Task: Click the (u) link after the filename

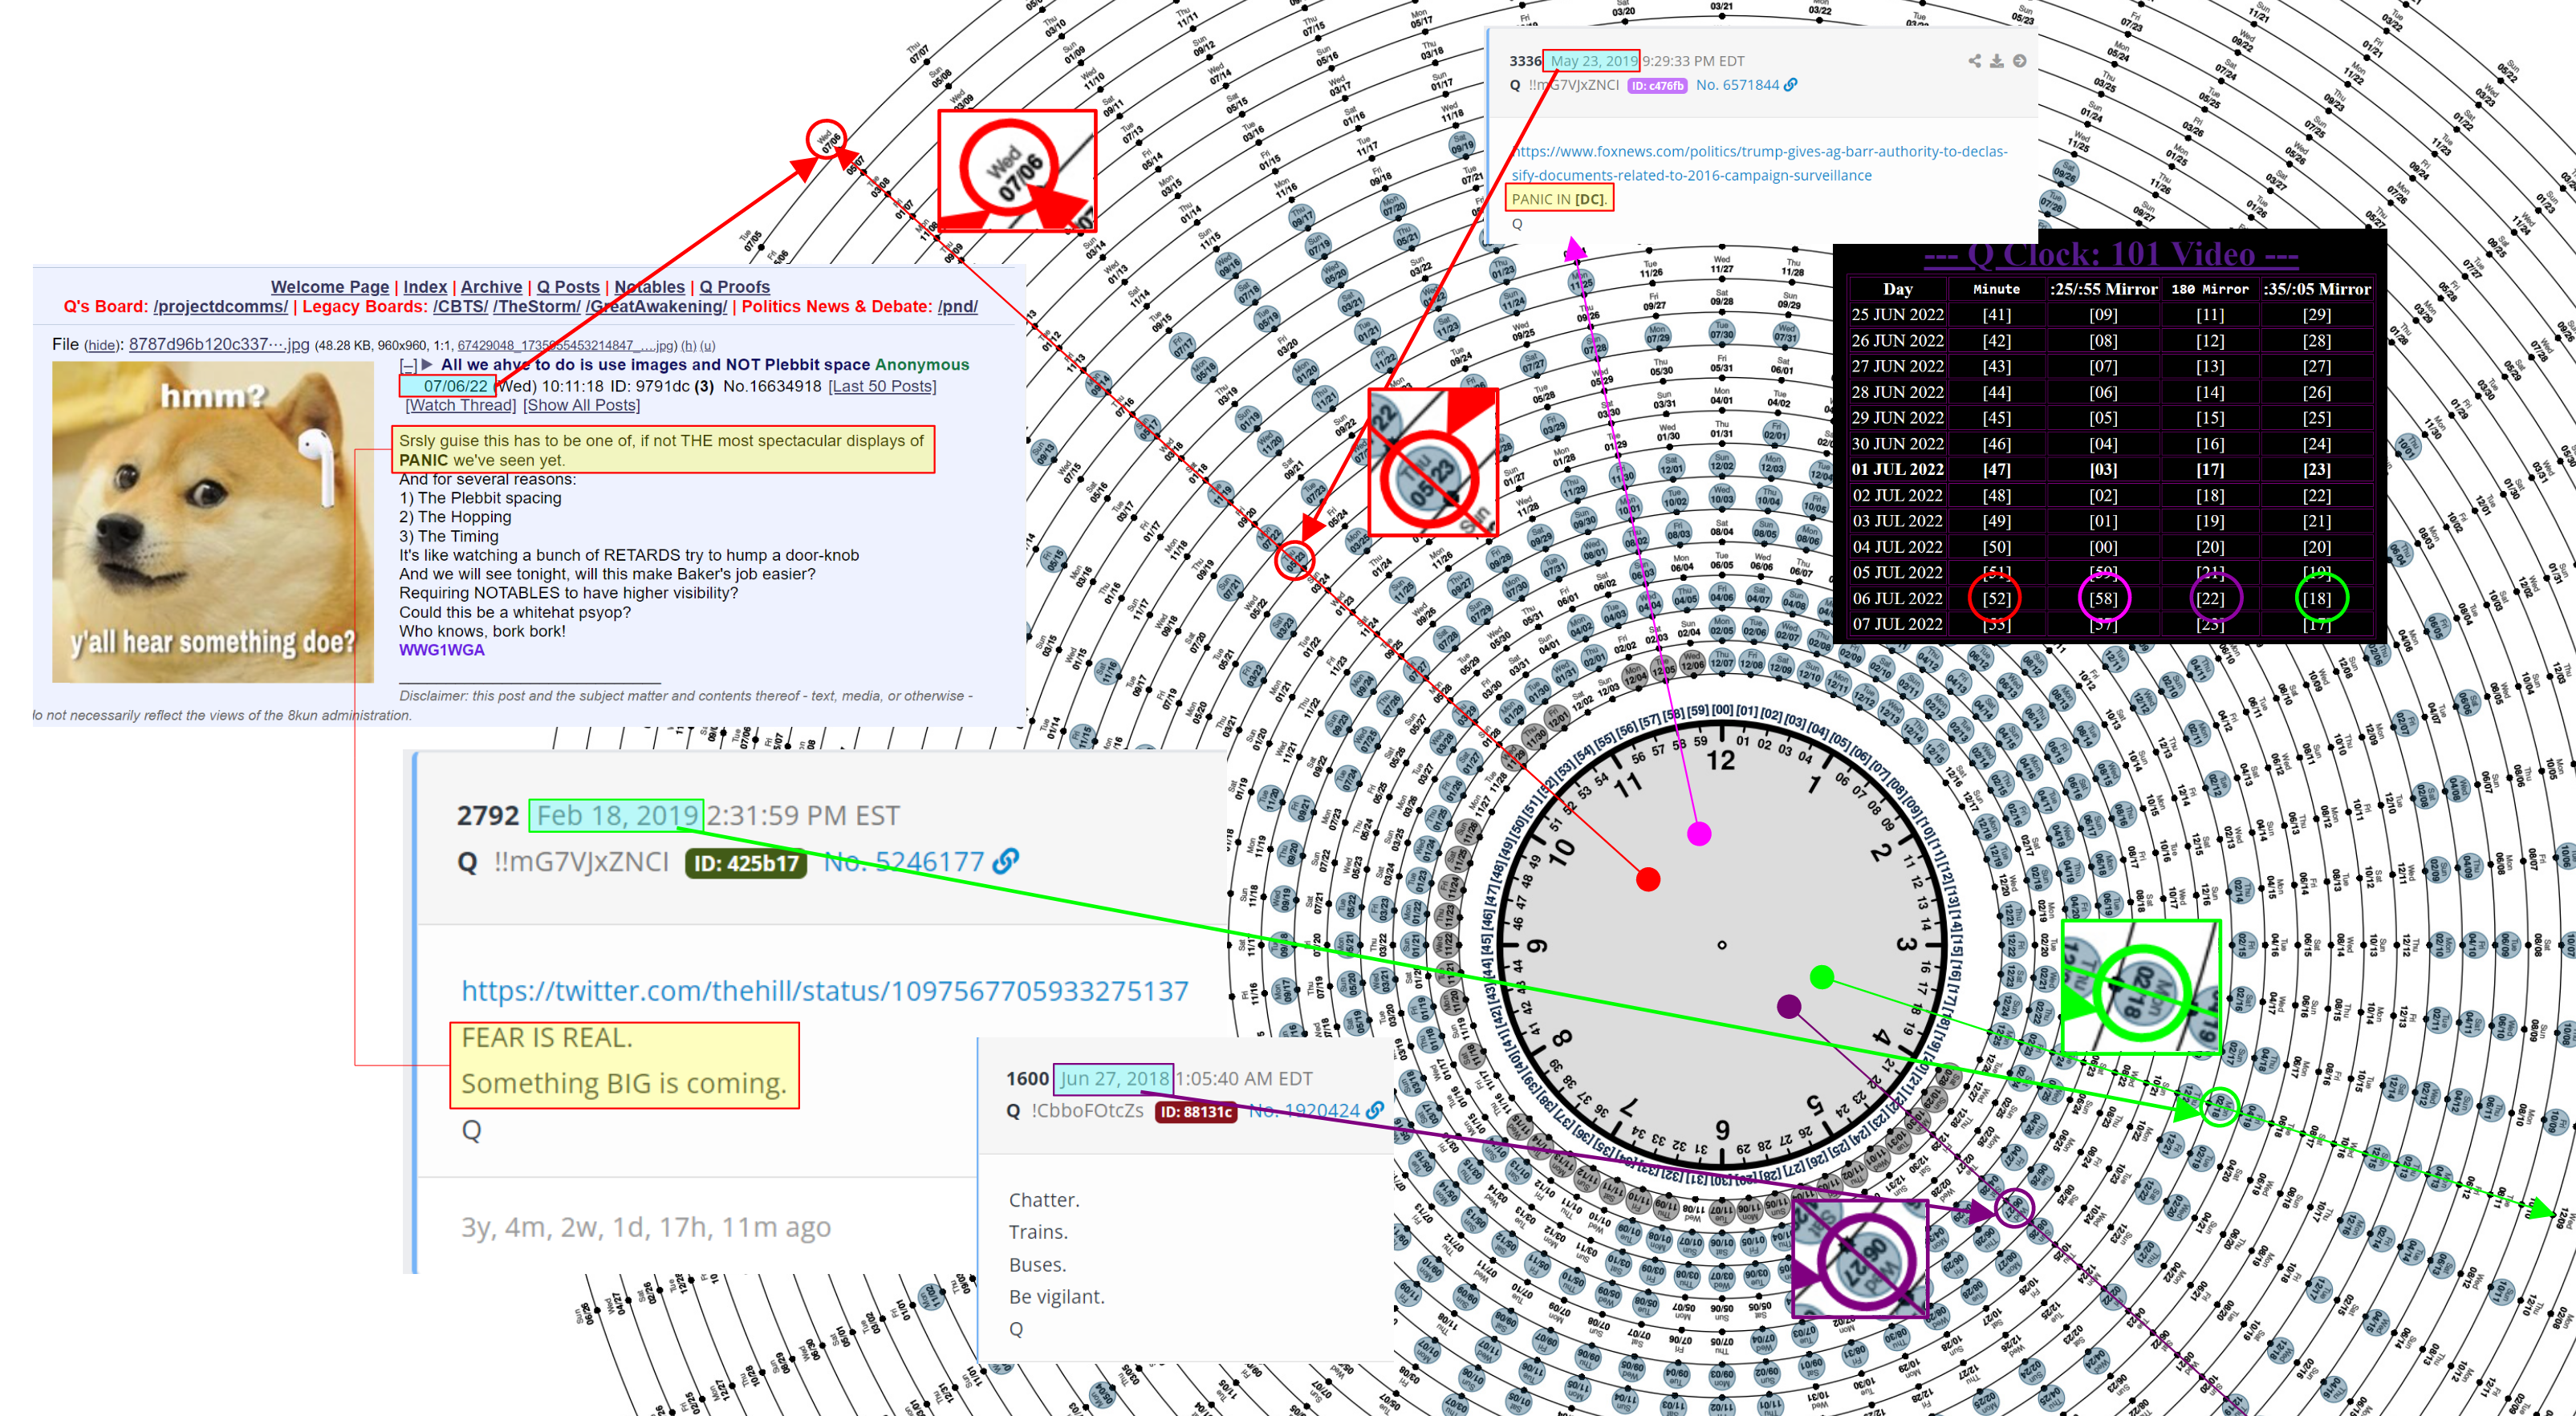Action: tap(707, 346)
